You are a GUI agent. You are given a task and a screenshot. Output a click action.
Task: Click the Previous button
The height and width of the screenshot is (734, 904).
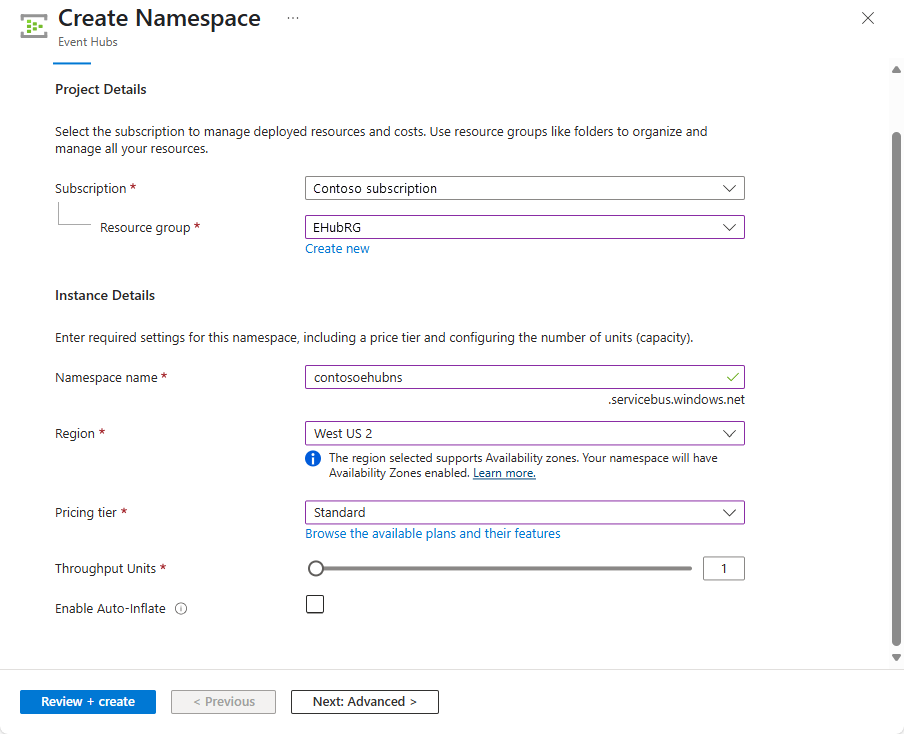(x=223, y=701)
